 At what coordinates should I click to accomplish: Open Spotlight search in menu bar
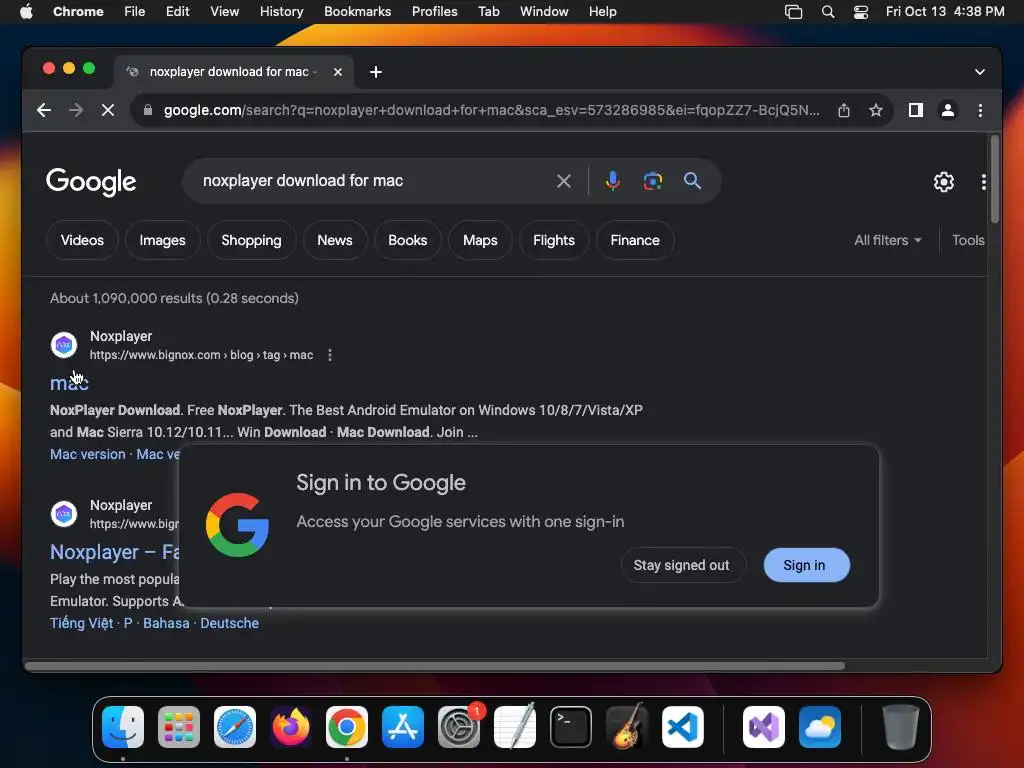click(x=827, y=12)
